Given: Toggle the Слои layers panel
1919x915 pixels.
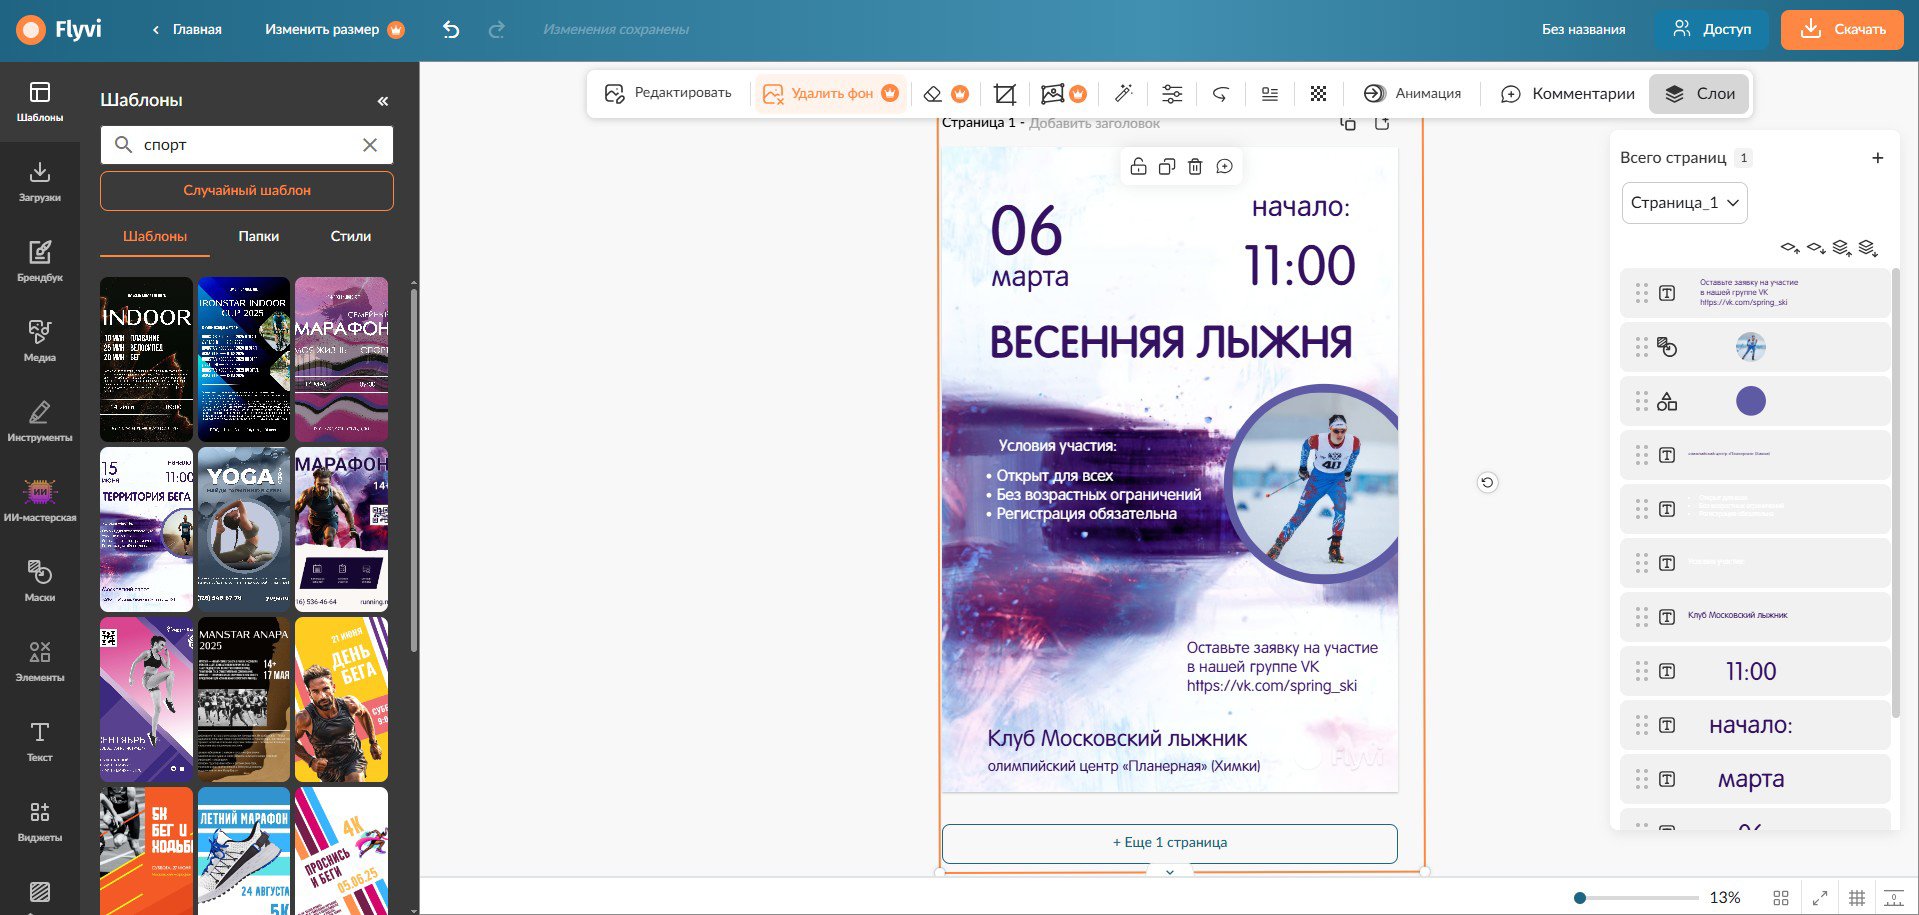Looking at the screenshot, I should [x=1699, y=94].
